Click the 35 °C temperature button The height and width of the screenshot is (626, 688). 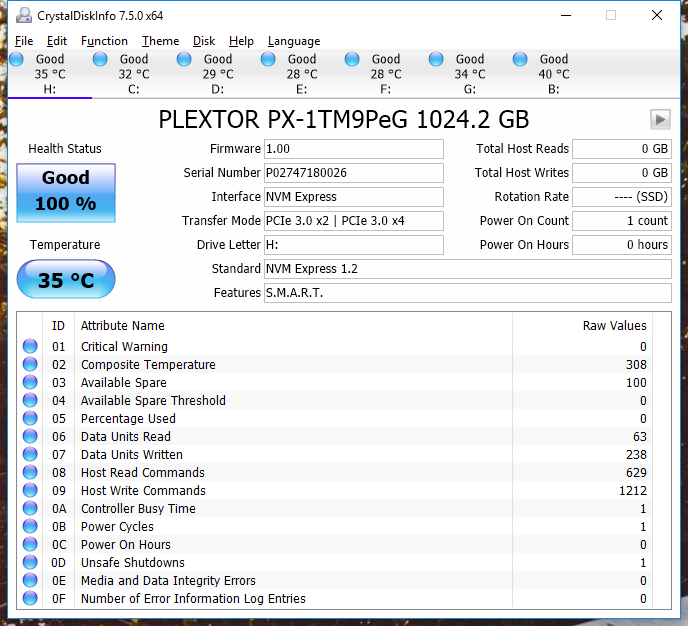tap(66, 280)
